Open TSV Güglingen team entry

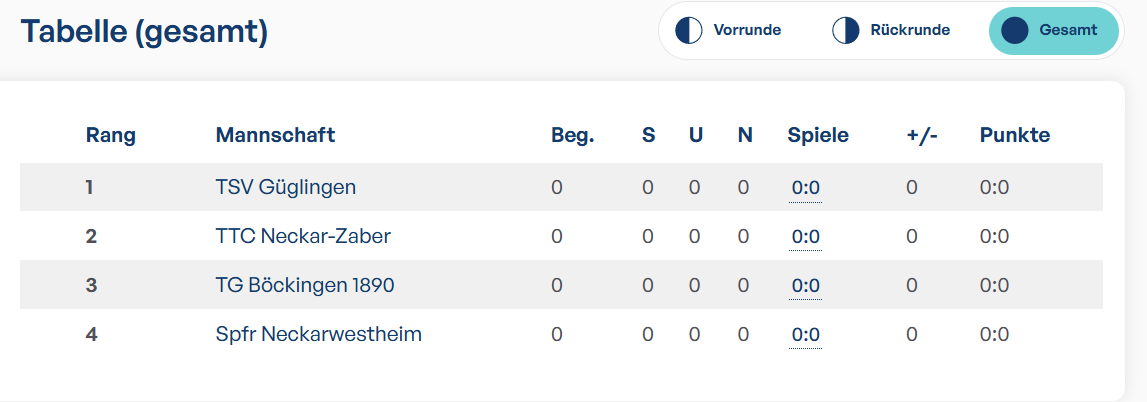pos(286,188)
